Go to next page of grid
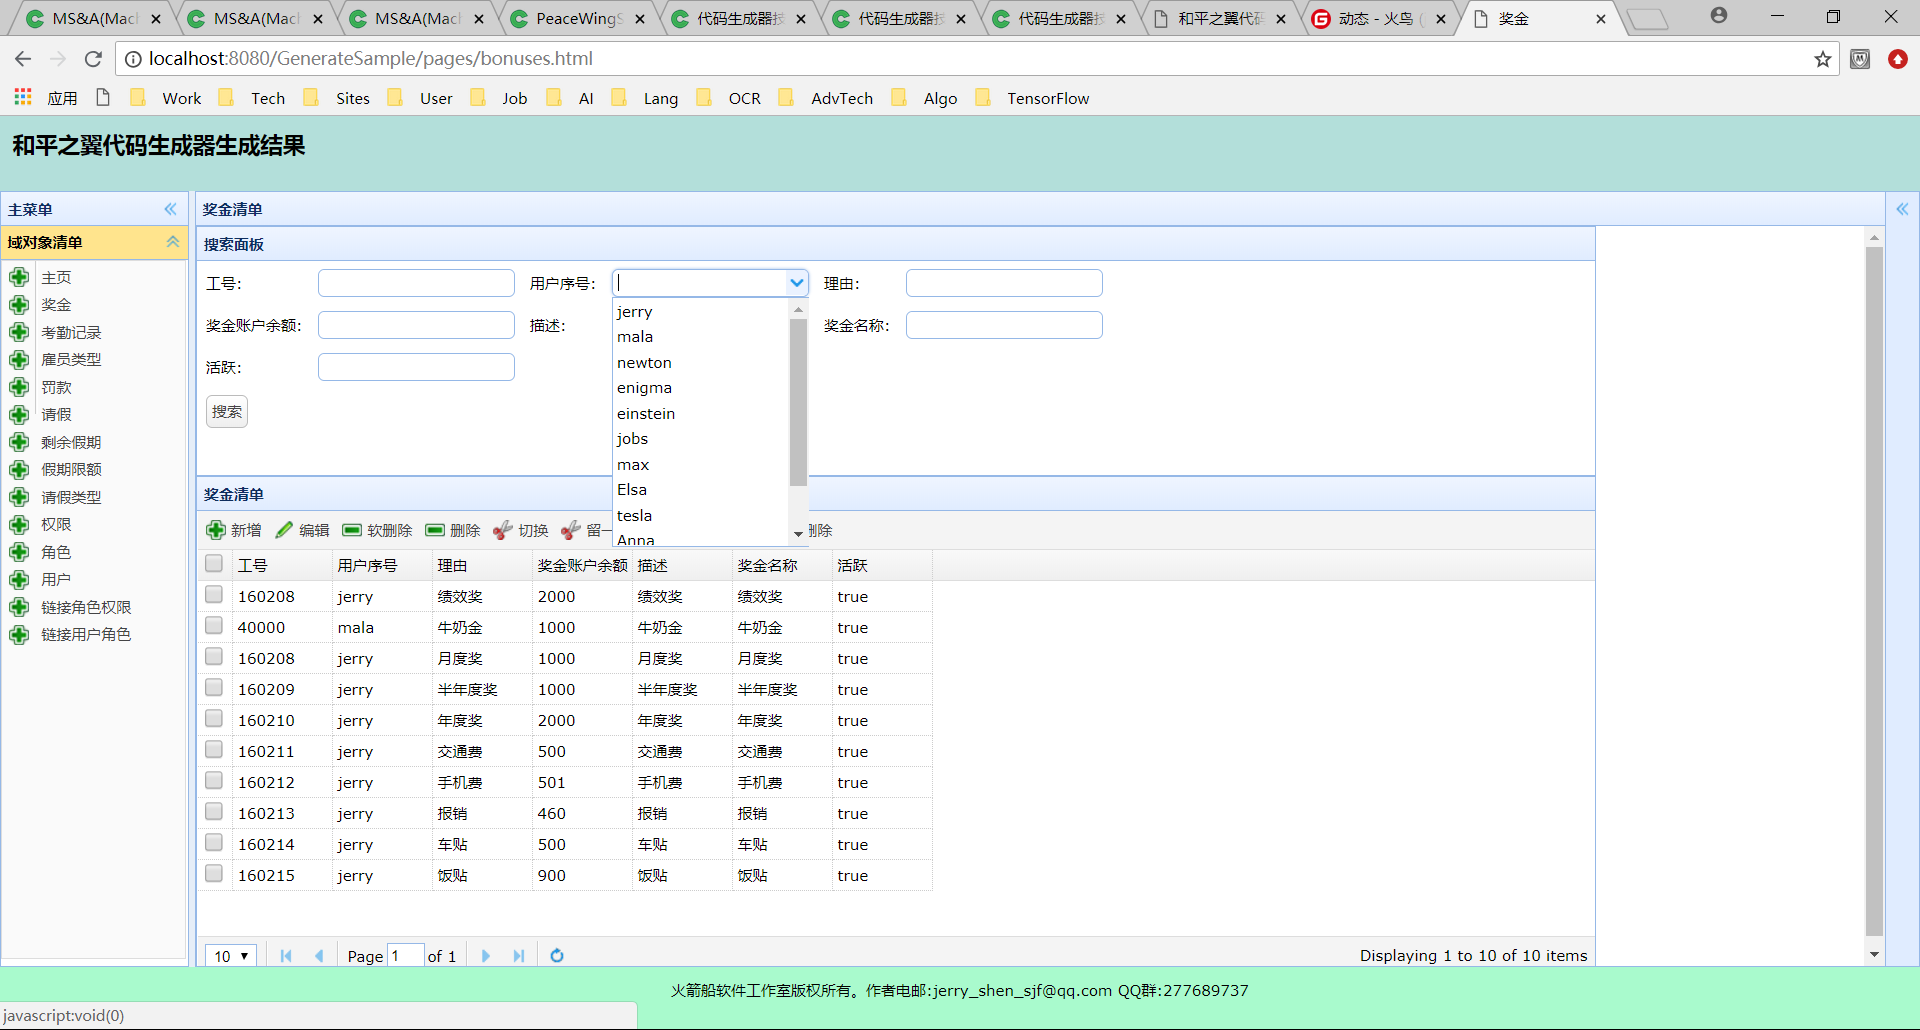 click(486, 956)
